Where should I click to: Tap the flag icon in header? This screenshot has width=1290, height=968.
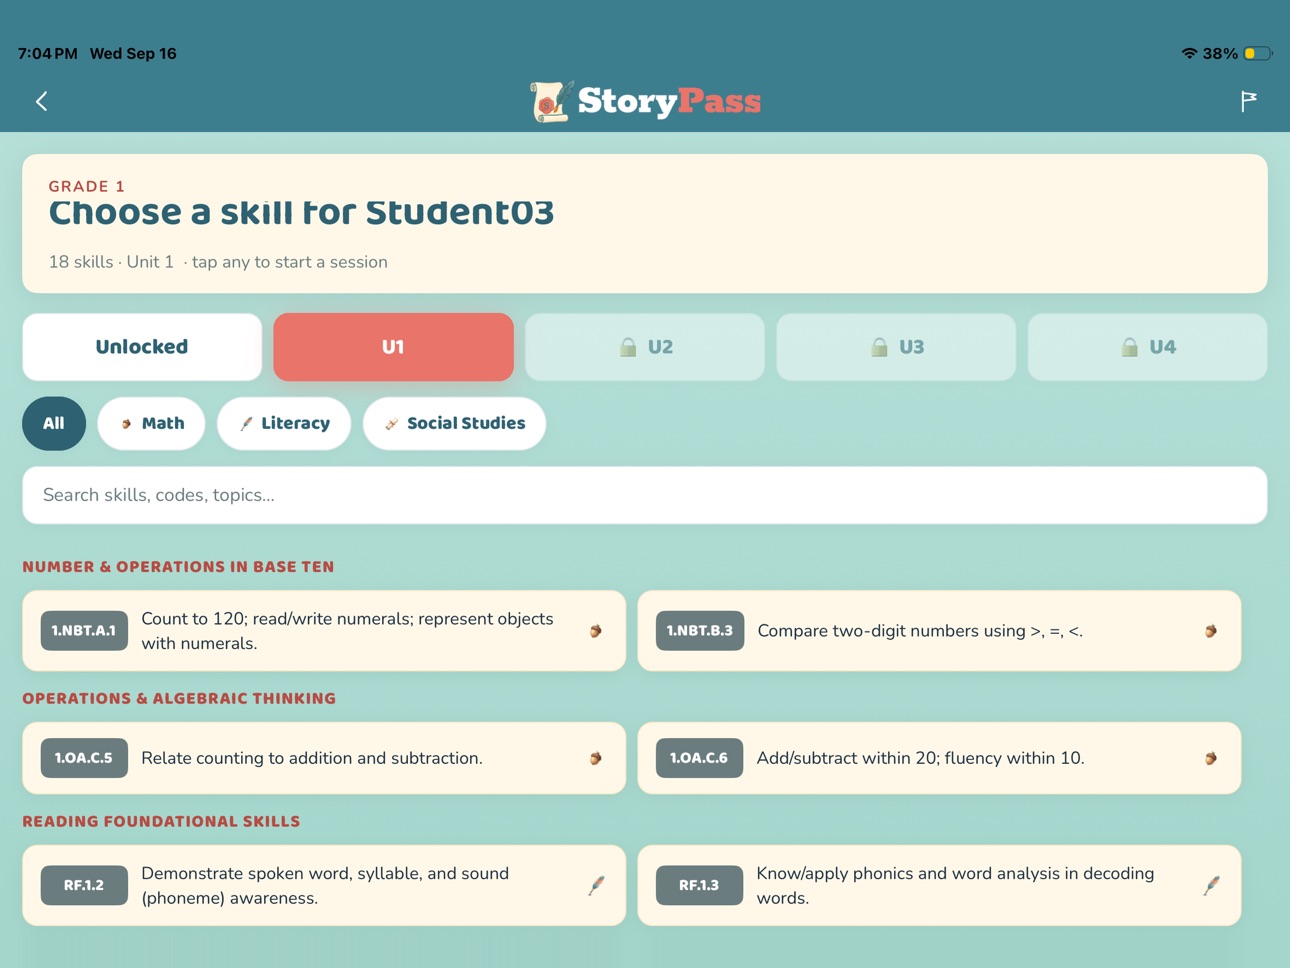1249,101
